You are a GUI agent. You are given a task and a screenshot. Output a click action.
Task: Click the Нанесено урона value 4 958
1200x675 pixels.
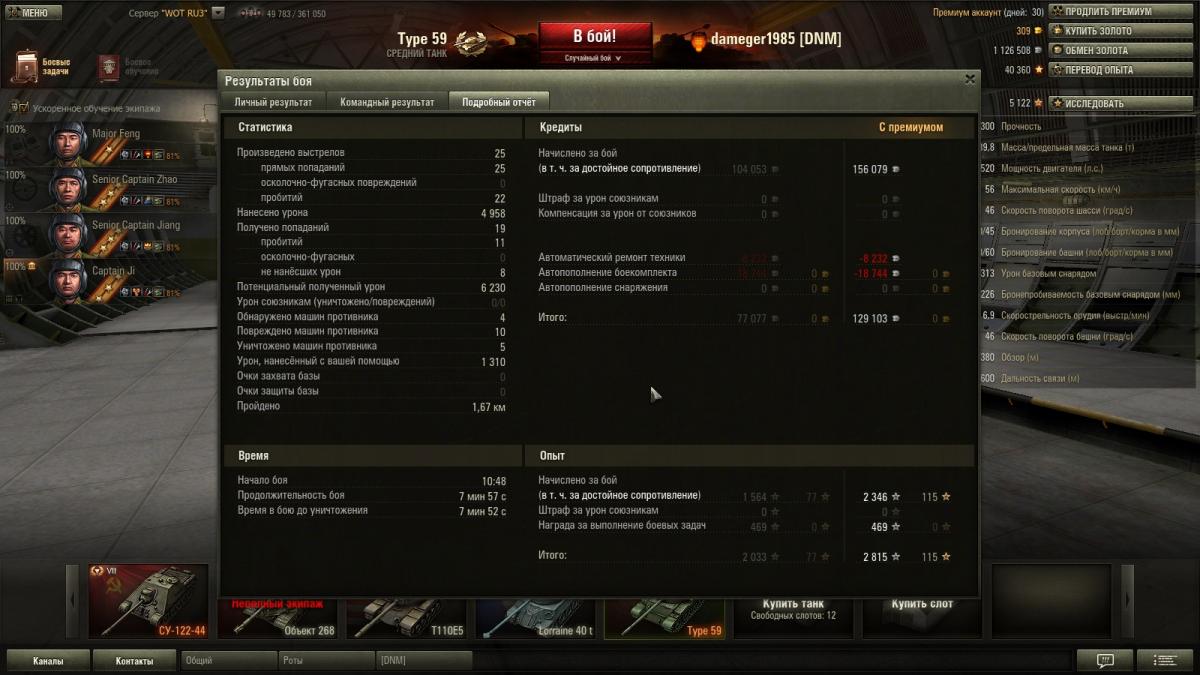493,213
